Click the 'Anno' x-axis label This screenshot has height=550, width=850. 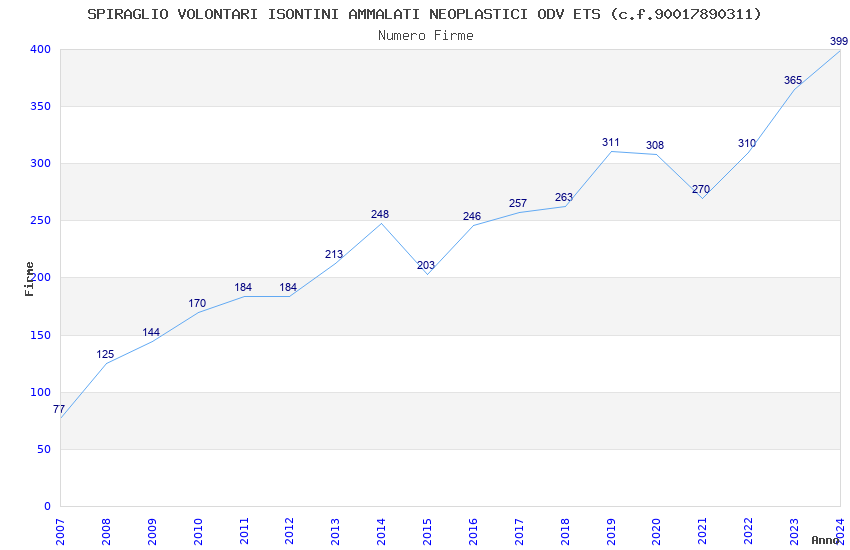tap(825, 540)
